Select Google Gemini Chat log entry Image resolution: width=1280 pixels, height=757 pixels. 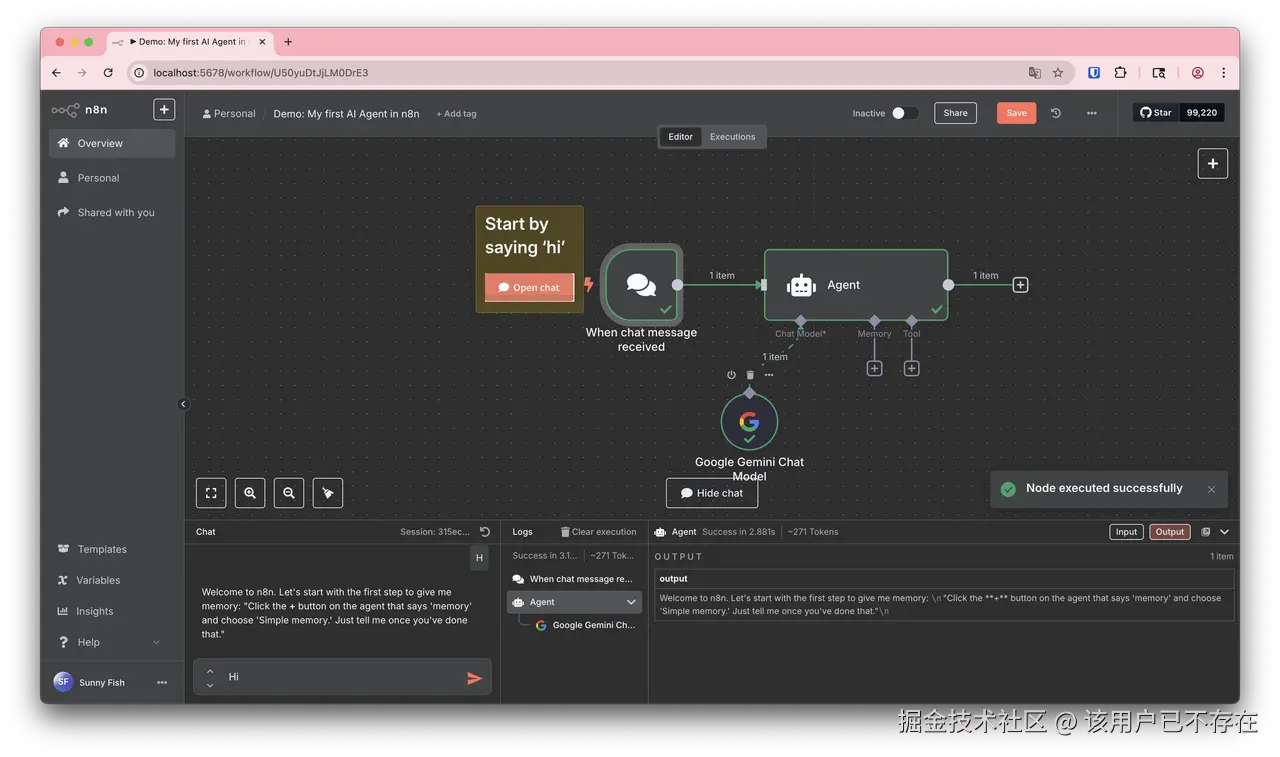coord(585,625)
